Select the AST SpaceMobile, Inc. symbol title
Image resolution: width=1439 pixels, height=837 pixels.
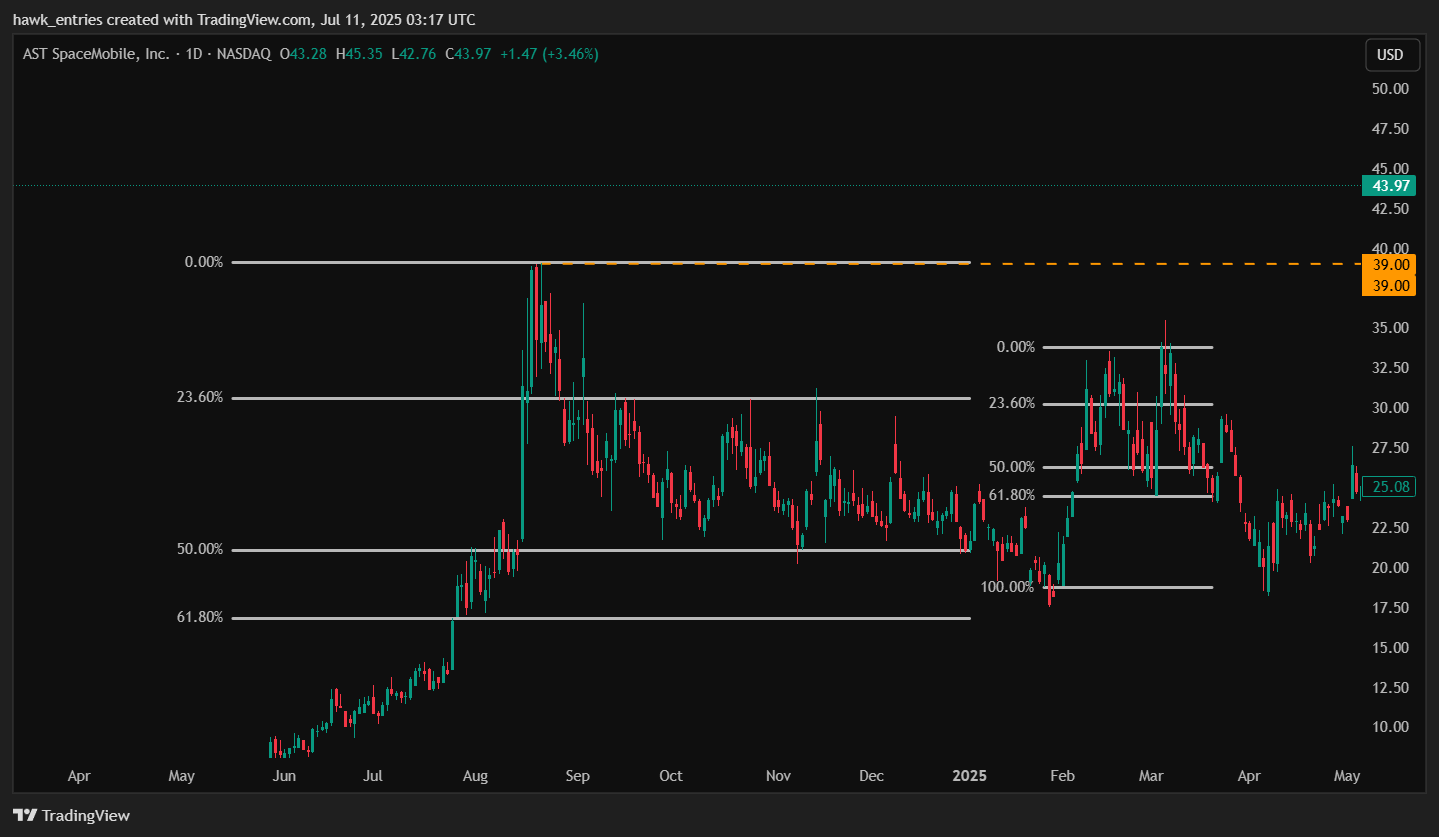click(x=96, y=54)
